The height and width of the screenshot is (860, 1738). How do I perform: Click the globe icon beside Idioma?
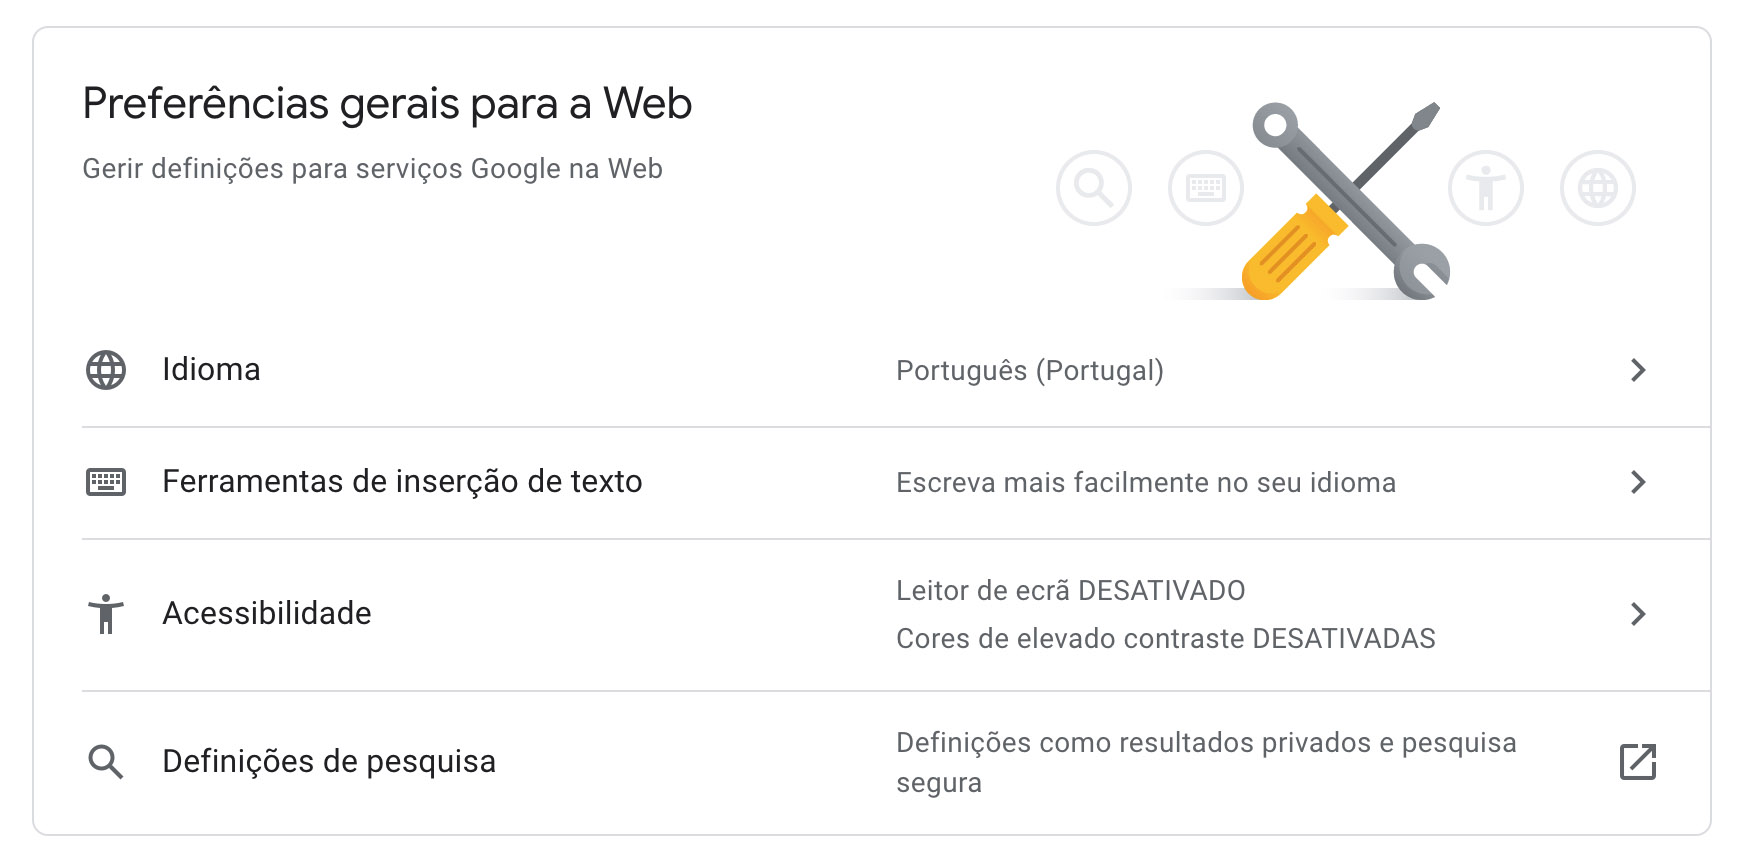[104, 370]
